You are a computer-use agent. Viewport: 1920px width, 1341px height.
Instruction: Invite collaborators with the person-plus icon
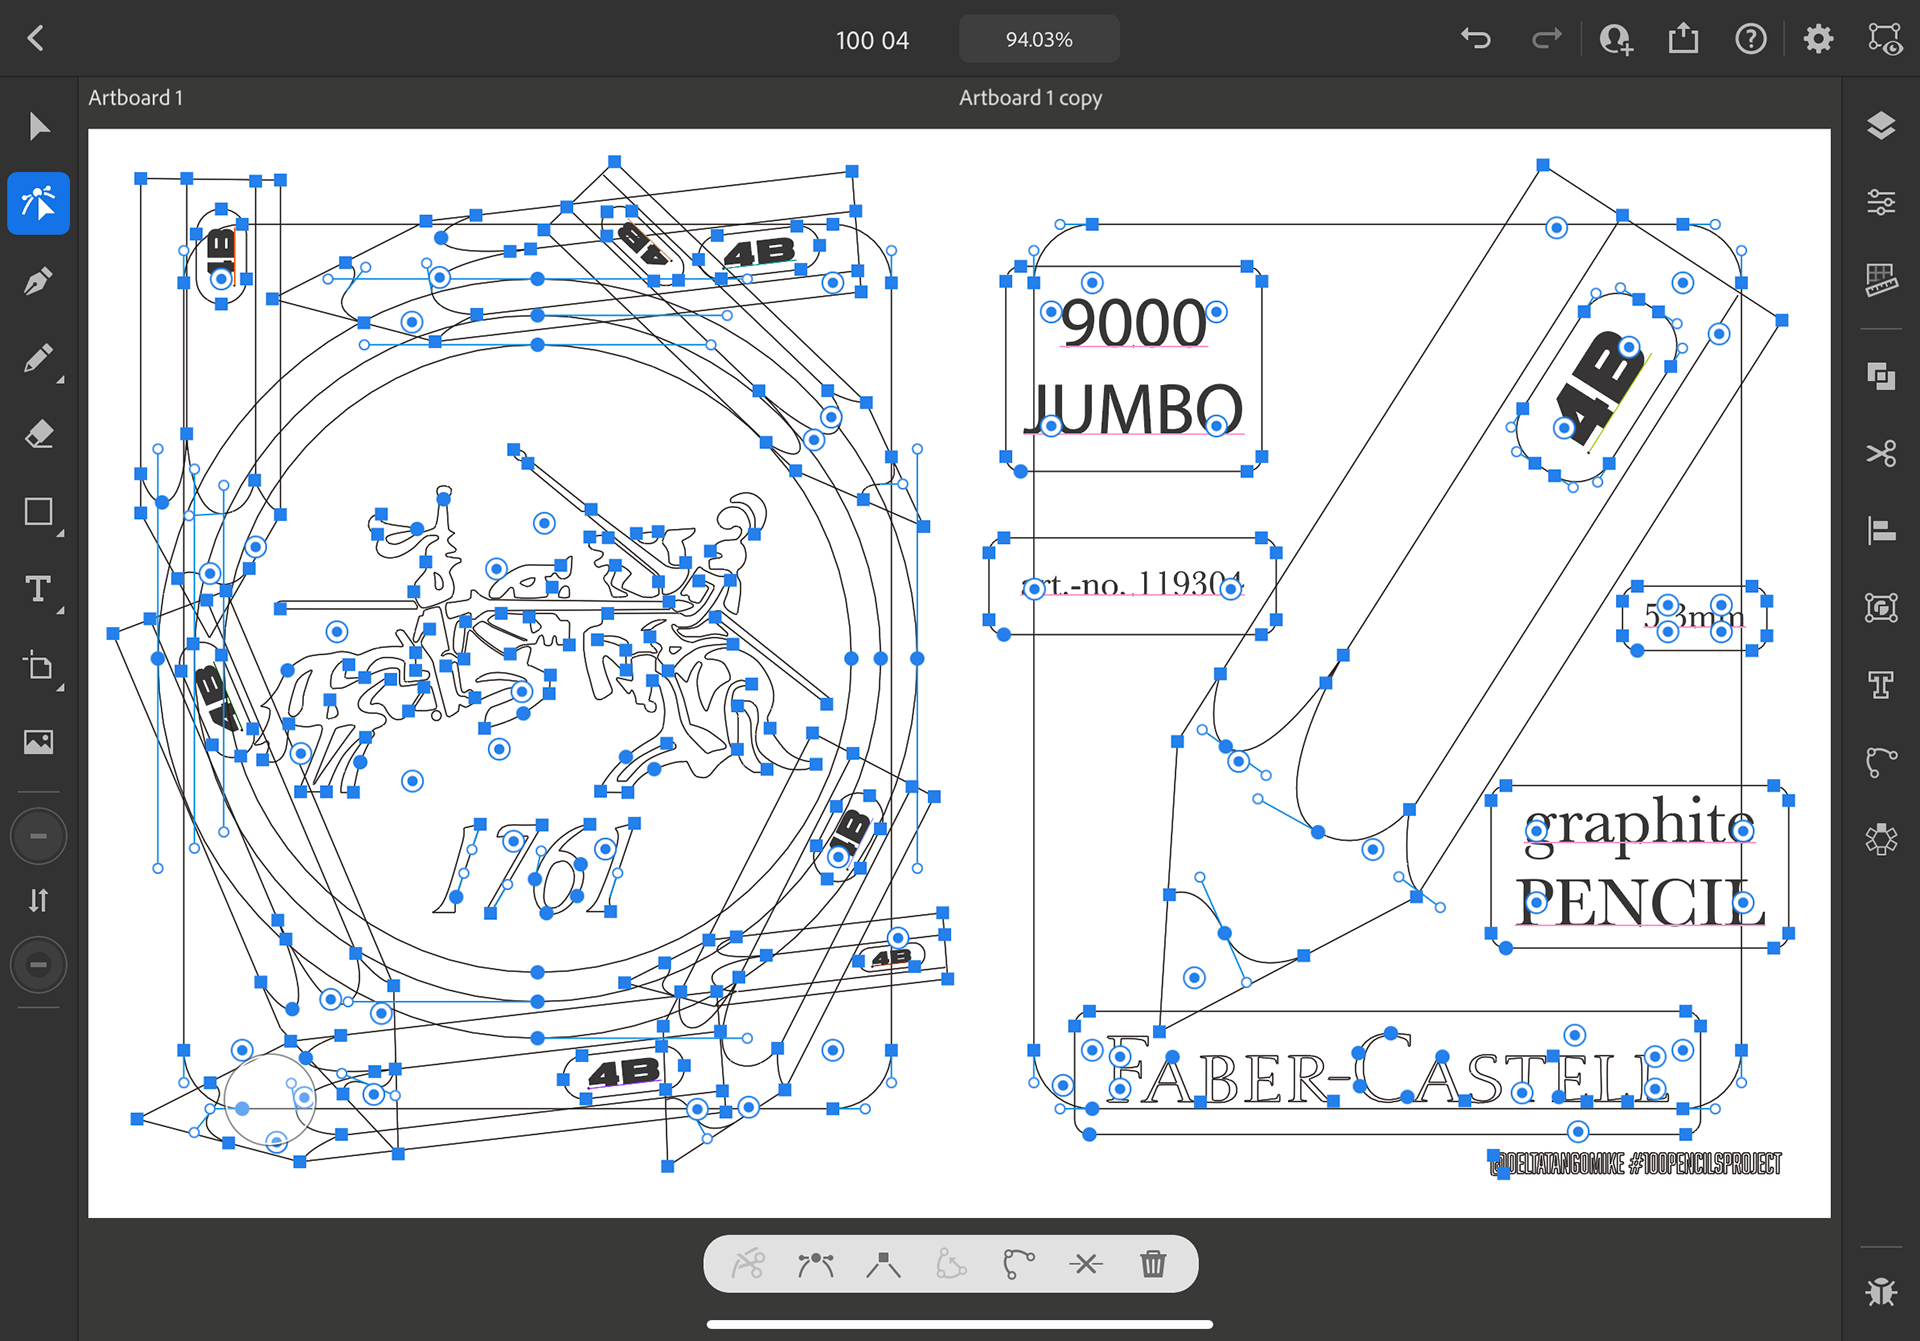[1615, 39]
